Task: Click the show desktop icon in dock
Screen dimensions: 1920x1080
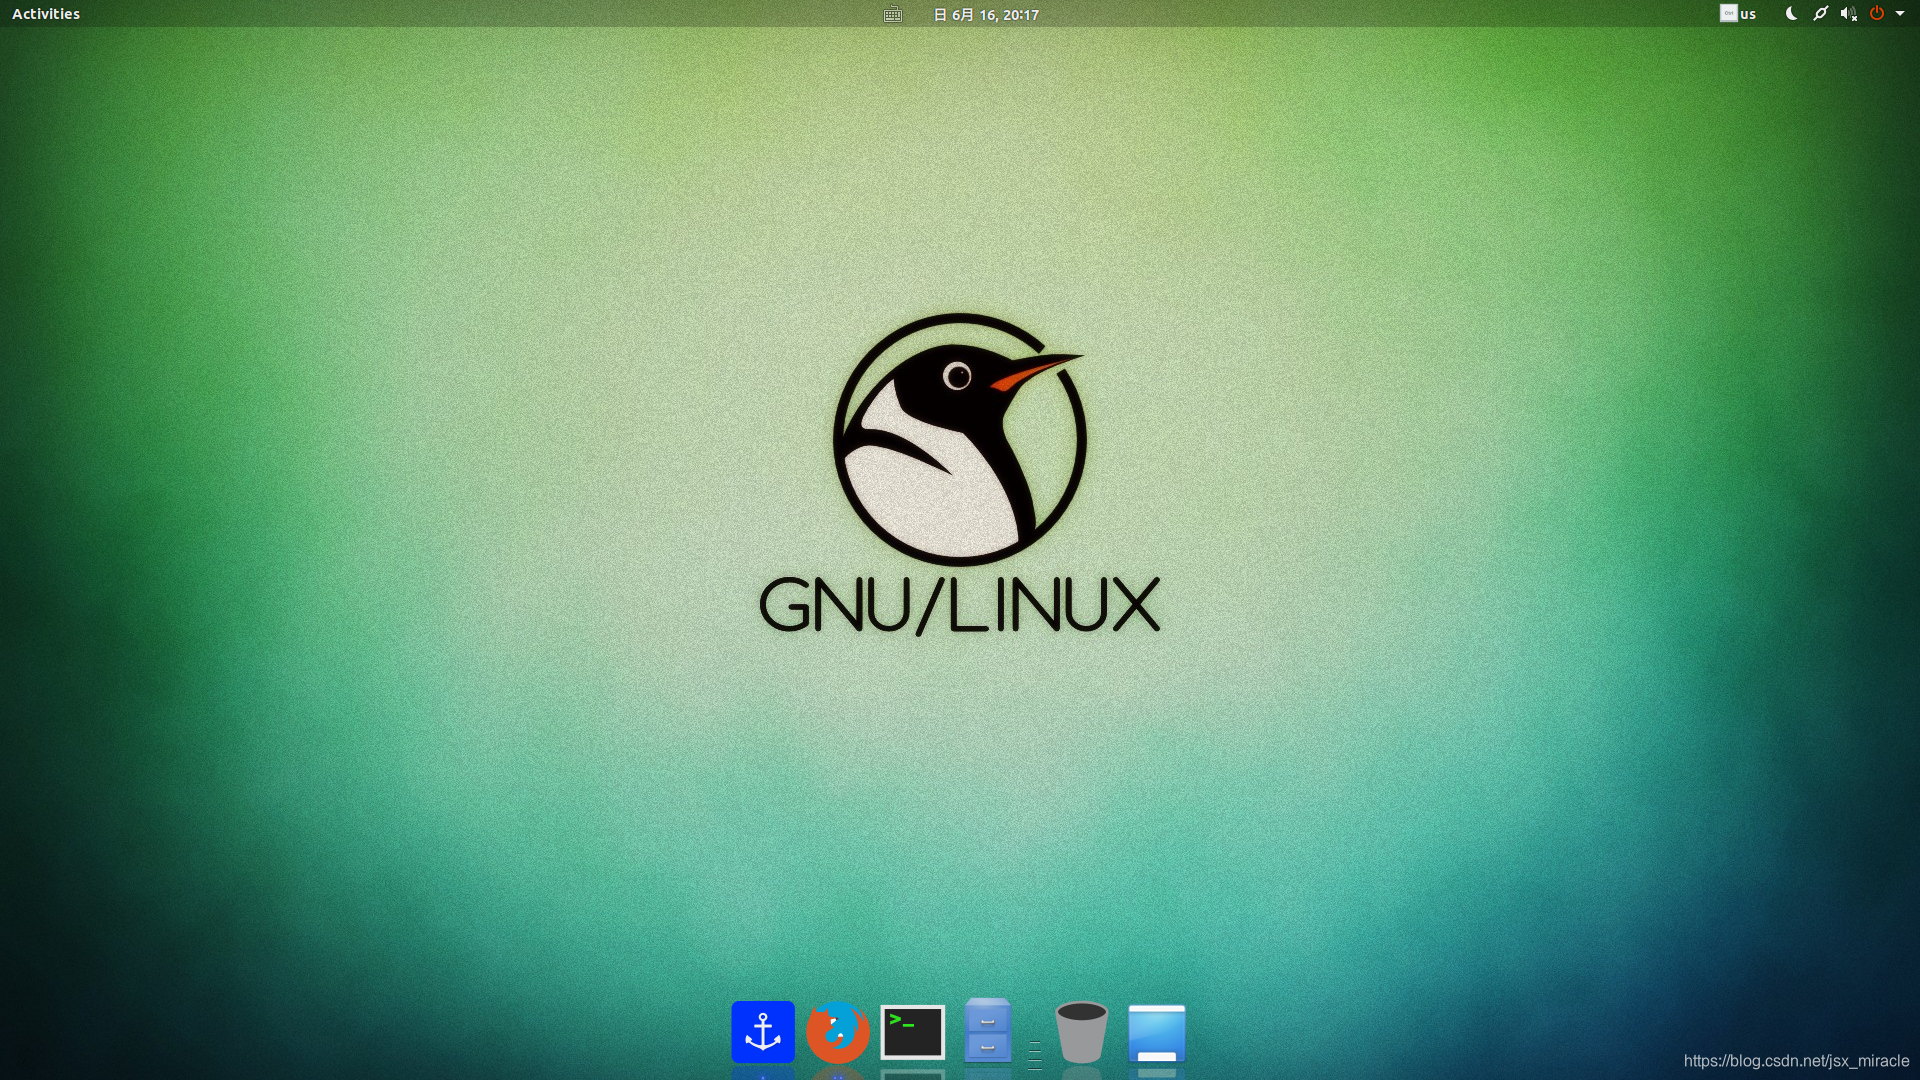Action: click(x=1156, y=1033)
